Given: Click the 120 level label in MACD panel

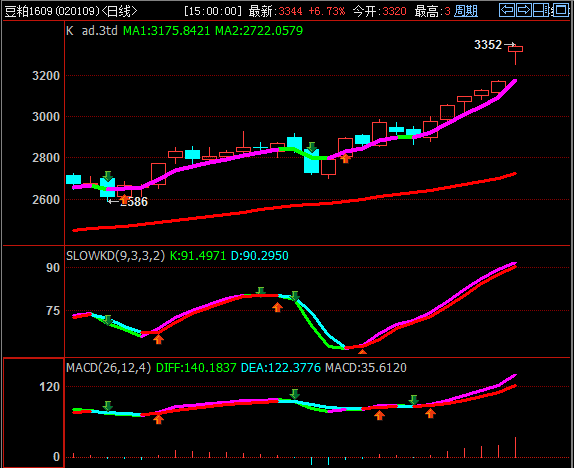Looking at the screenshot, I should point(49,387).
